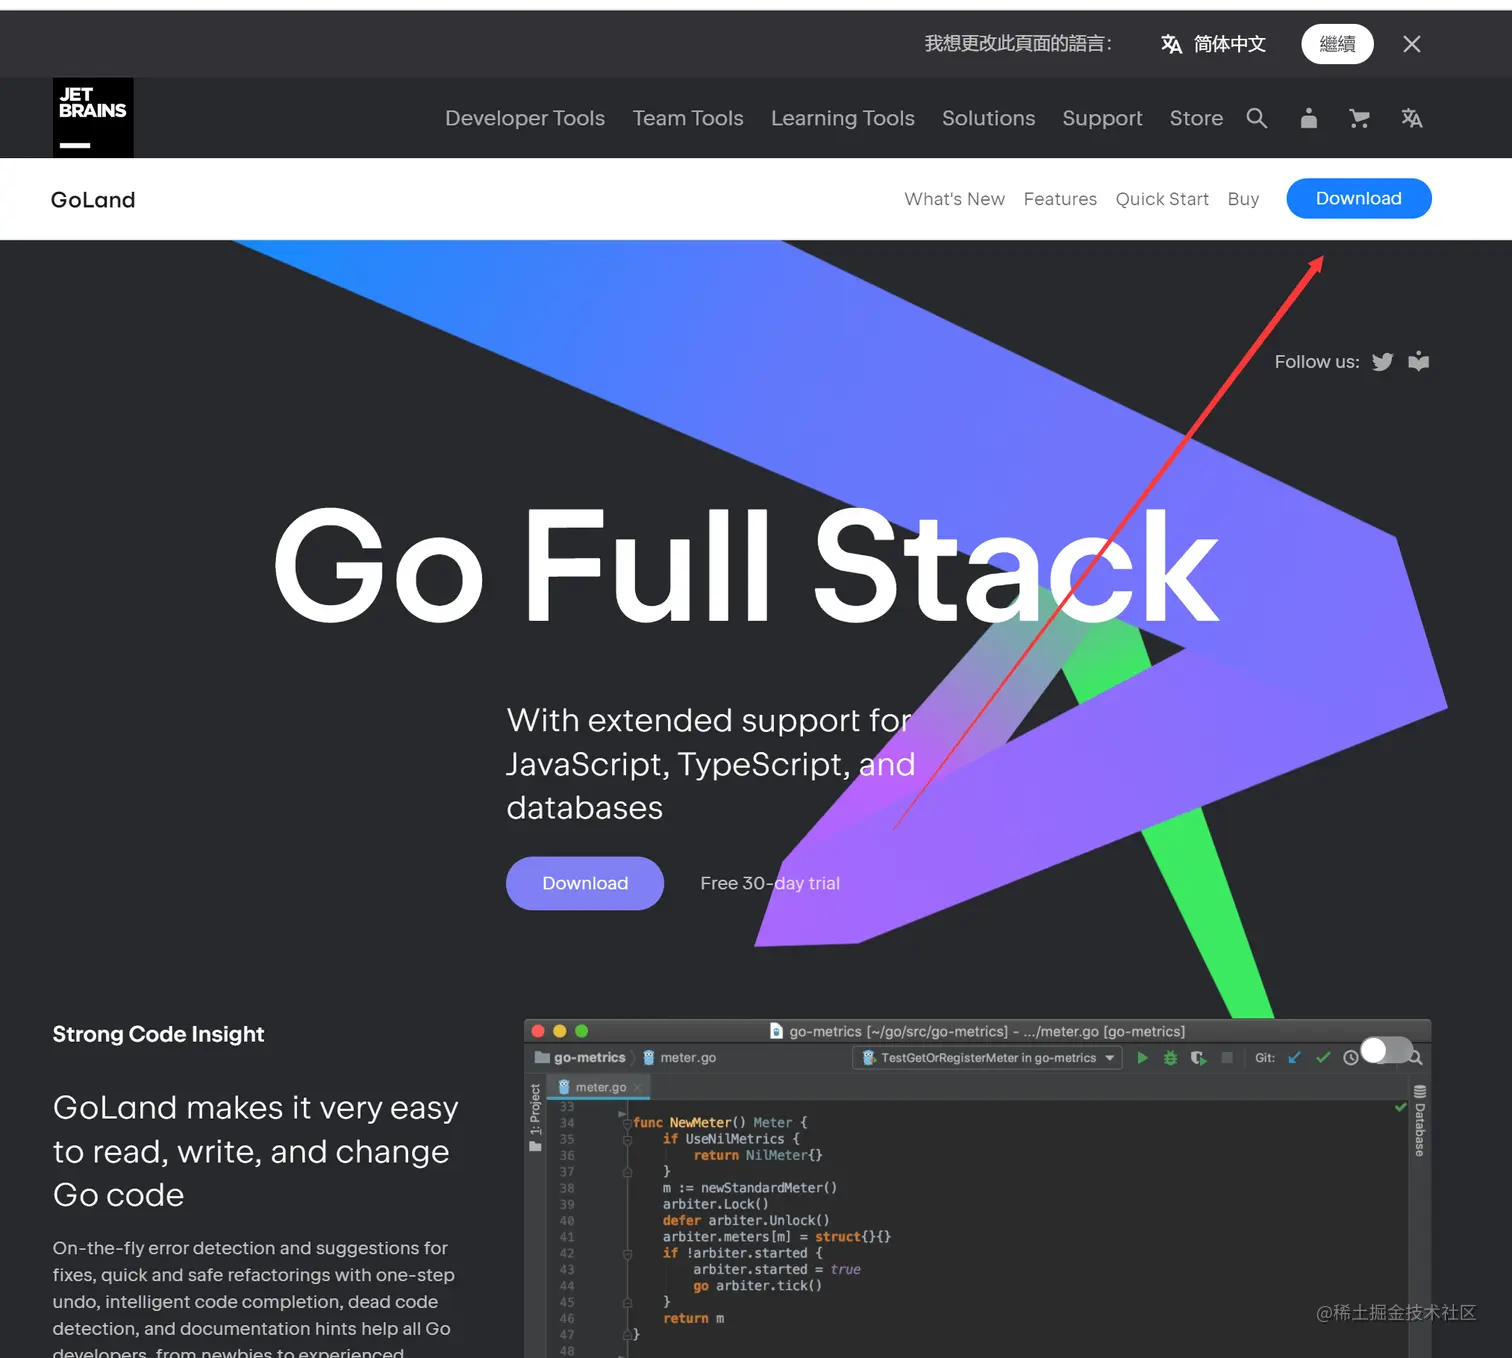Screen dimensions: 1512x1358
Task: Open the Database tool window tab
Action: [1419, 1121]
